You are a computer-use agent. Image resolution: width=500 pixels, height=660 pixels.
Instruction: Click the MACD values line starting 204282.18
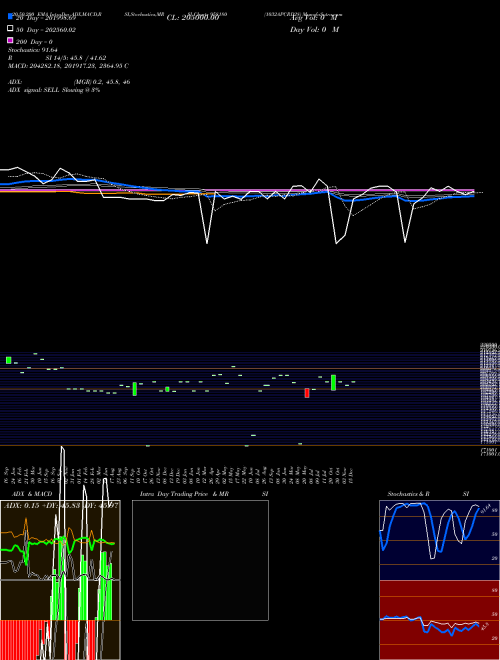coord(68,66)
